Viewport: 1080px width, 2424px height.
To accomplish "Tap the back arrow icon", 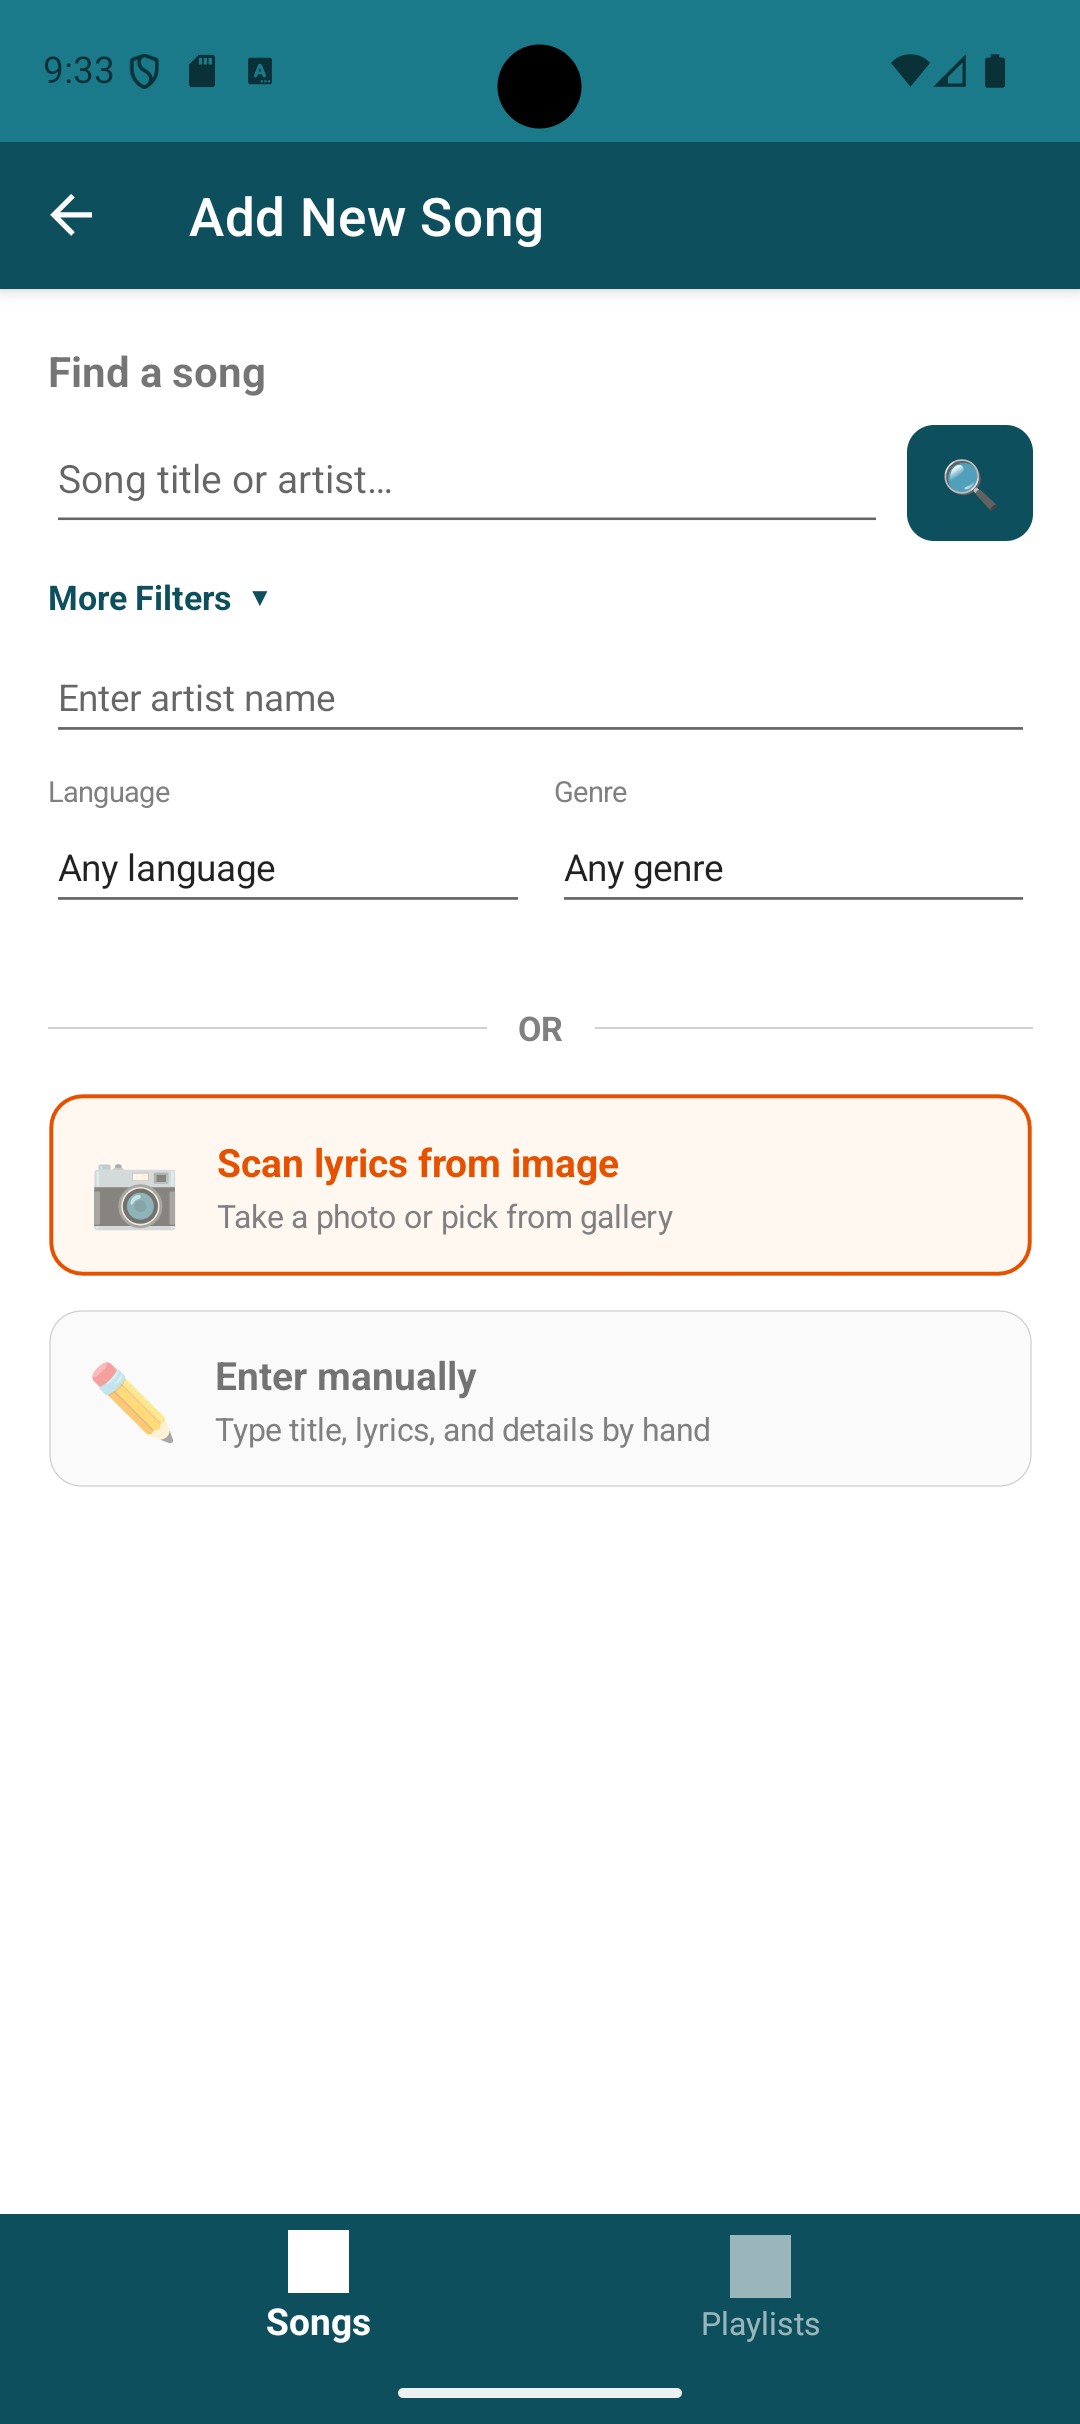I will pyautogui.click(x=71, y=215).
